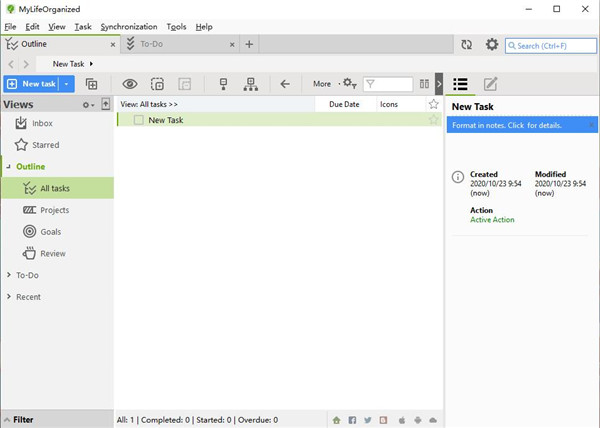Click the sync icon beside settings gear
The image size is (600, 428).
(467, 44)
